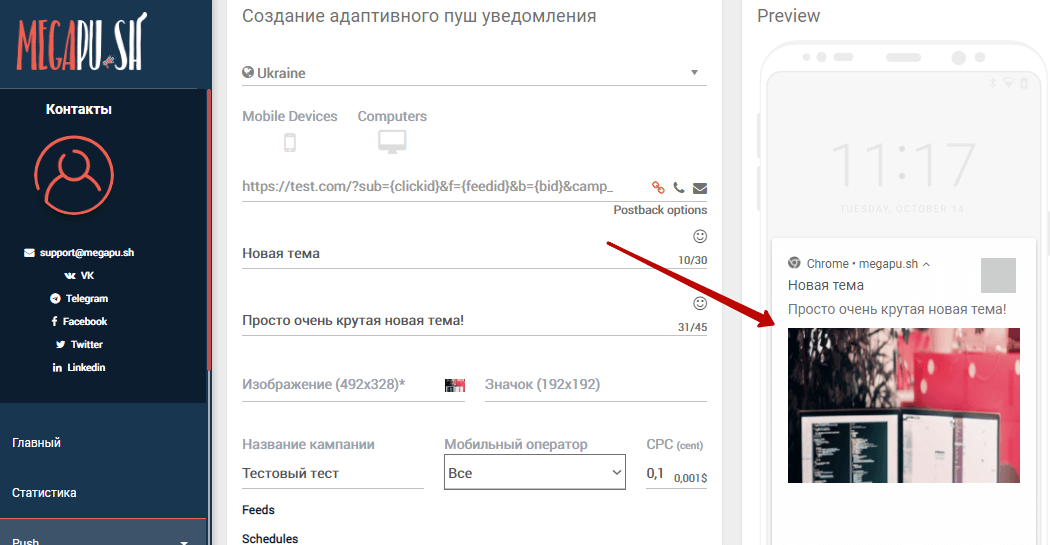1050x545 pixels.
Task: Click the Контакты sidebar heading
Action: pyautogui.click(x=78, y=109)
